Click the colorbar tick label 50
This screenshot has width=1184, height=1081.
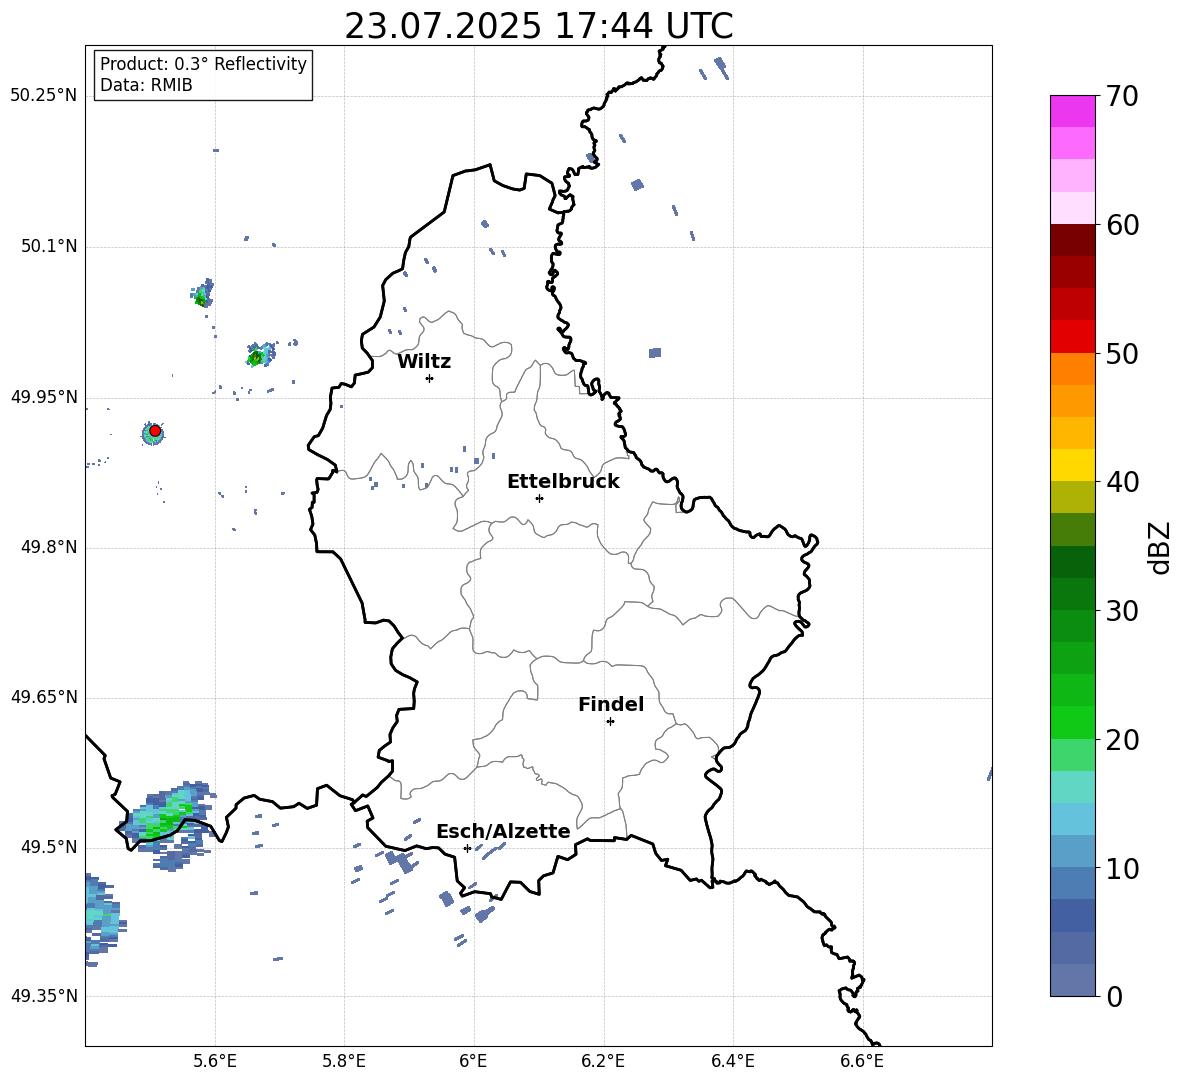(x=1122, y=353)
